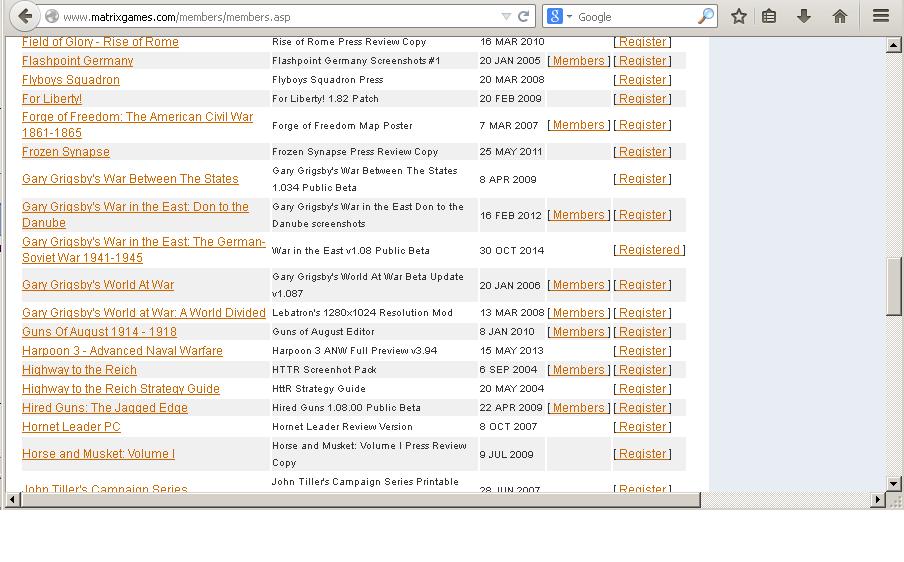Click Members link for Highway to the Reich
Image resolution: width=904 pixels, height=562 pixels.
[x=578, y=369]
